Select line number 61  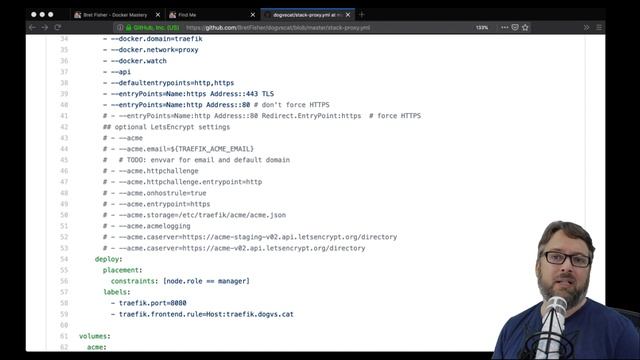pos(64,336)
